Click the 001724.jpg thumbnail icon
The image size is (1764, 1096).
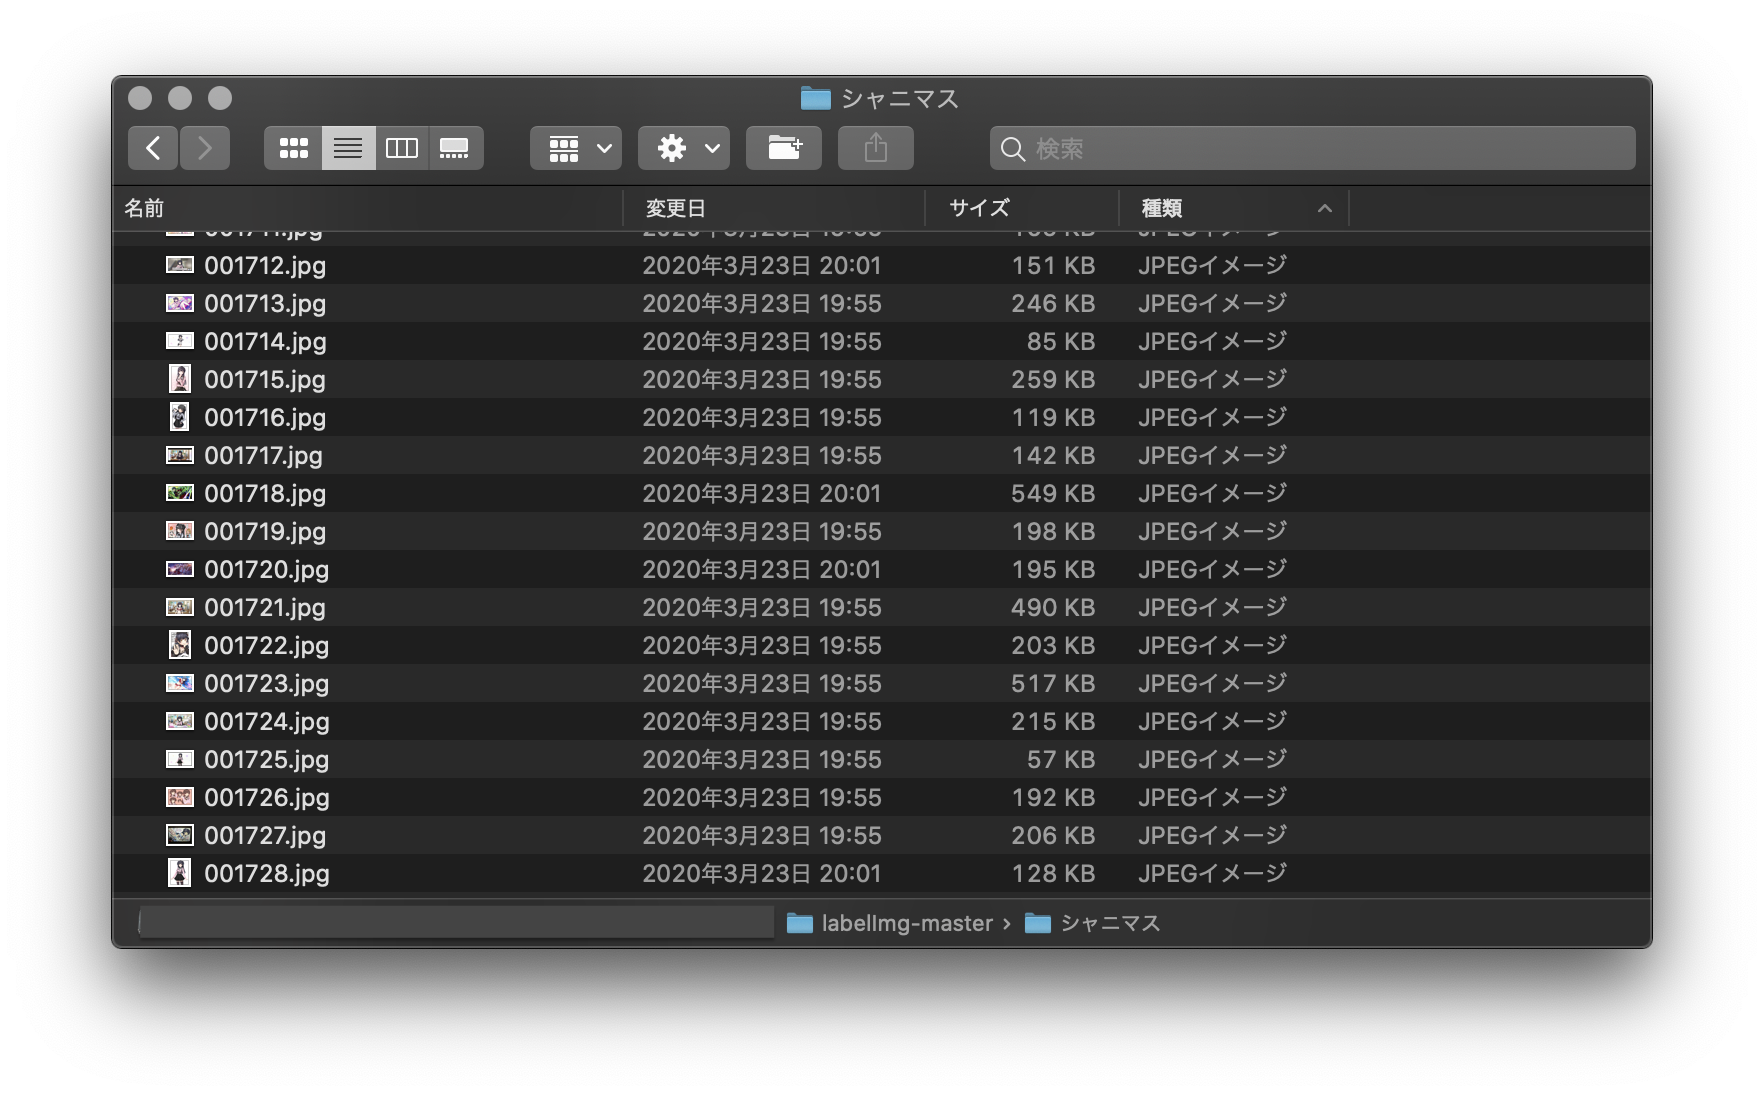click(x=180, y=721)
